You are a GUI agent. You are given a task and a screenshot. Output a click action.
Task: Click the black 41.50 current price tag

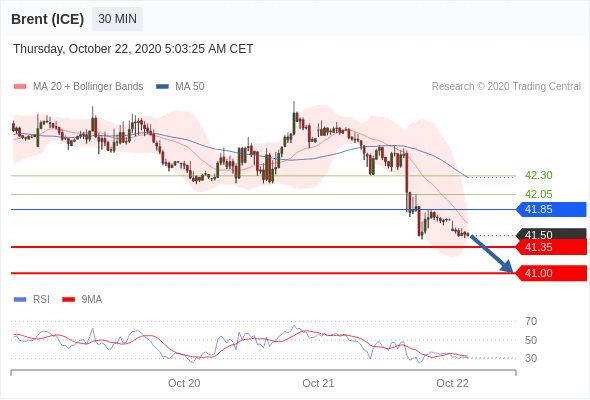(551, 234)
